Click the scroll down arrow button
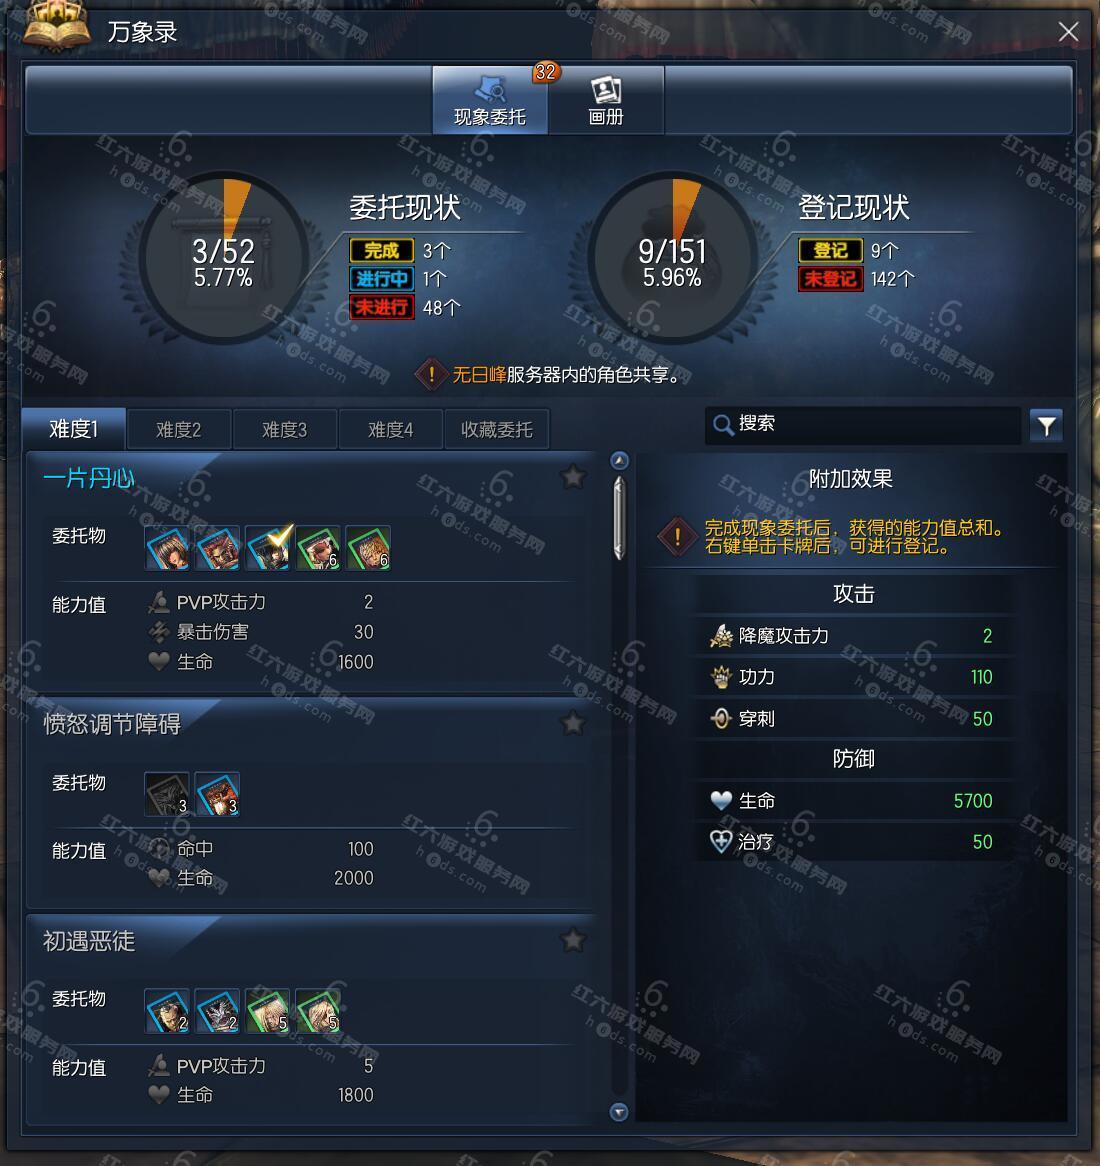This screenshot has width=1100, height=1166. coord(619,1112)
